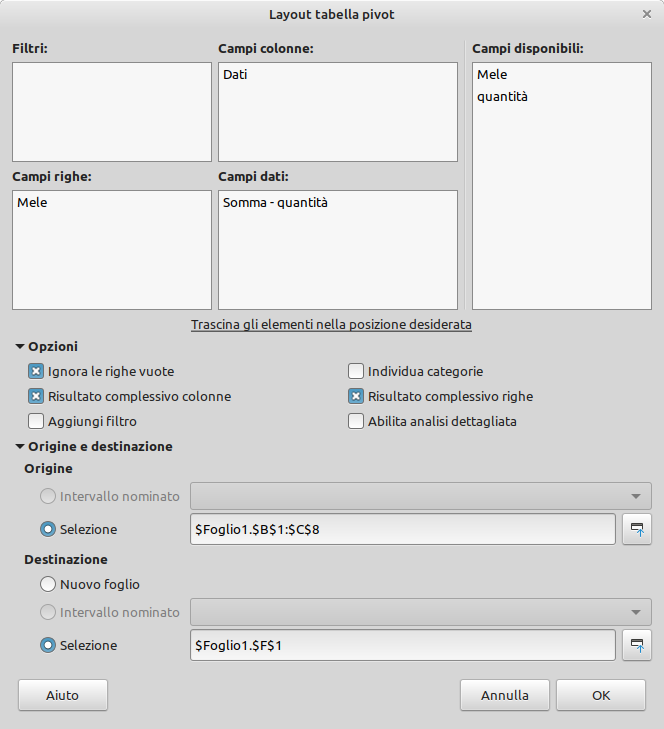This screenshot has height=729, width=664.
Task: Uncheck 'Risultato complessivo righe'
Action: click(356, 396)
